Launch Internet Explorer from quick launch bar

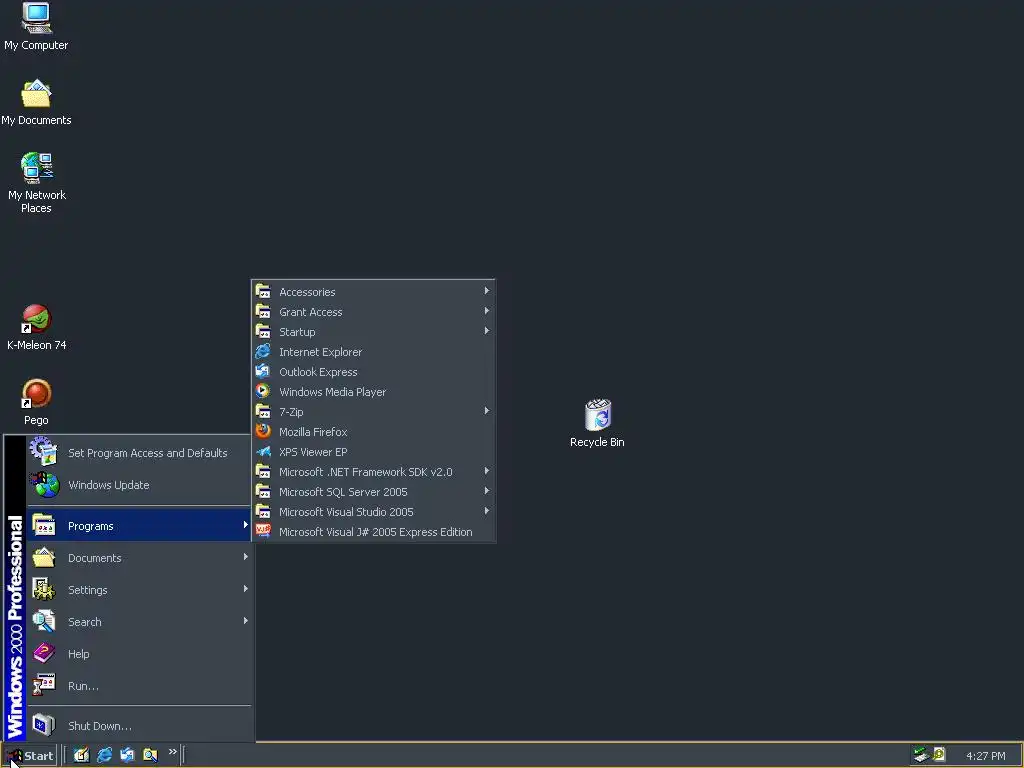tap(104, 755)
